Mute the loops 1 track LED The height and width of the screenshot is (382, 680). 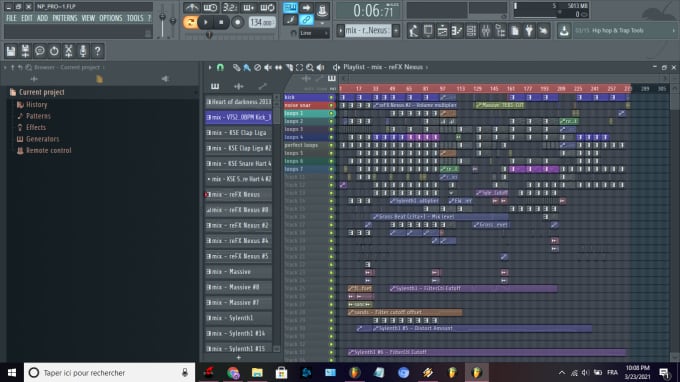tap(332, 114)
